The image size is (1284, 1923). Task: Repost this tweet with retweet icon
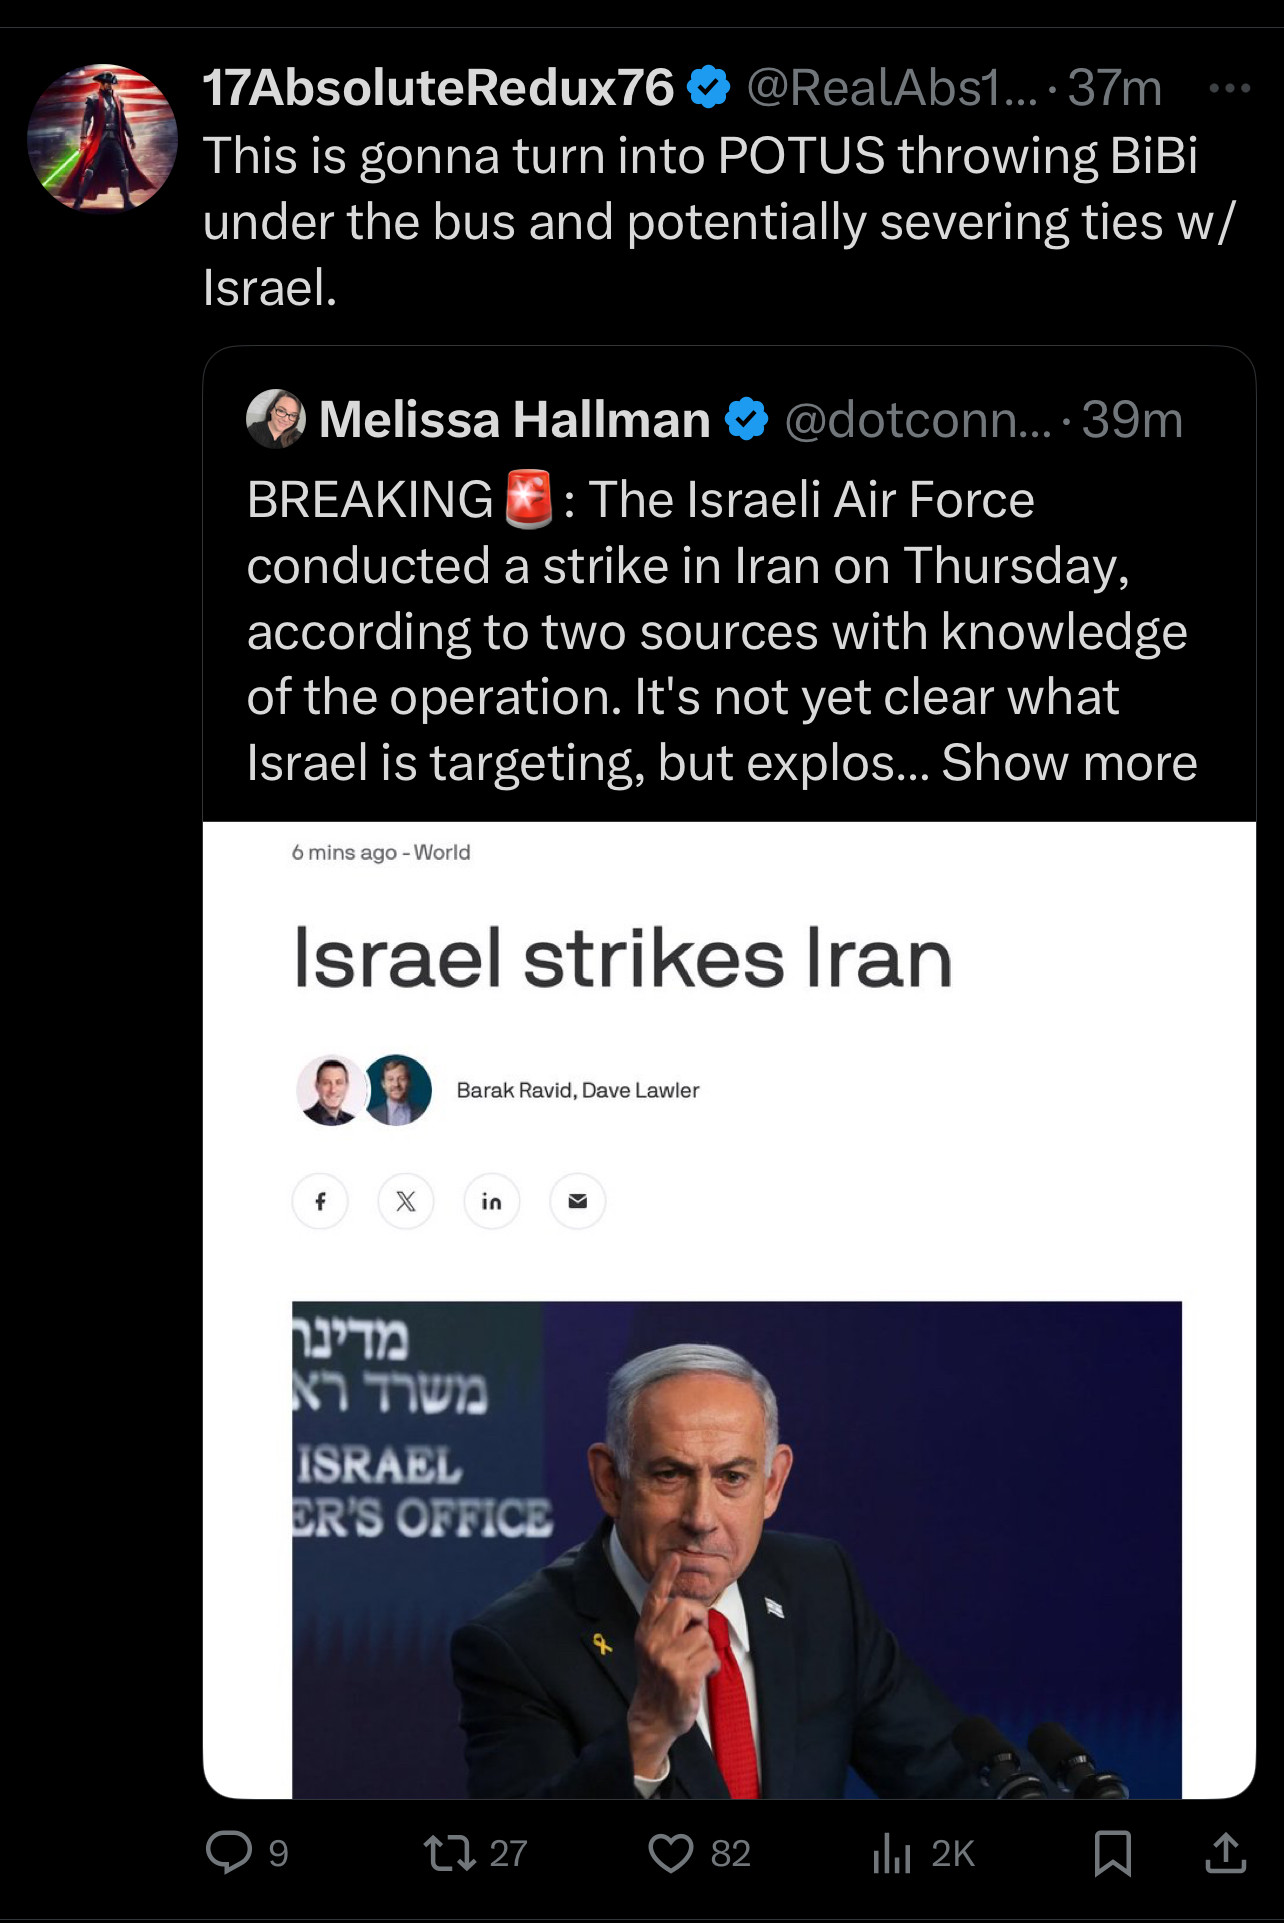[450, 1852]
